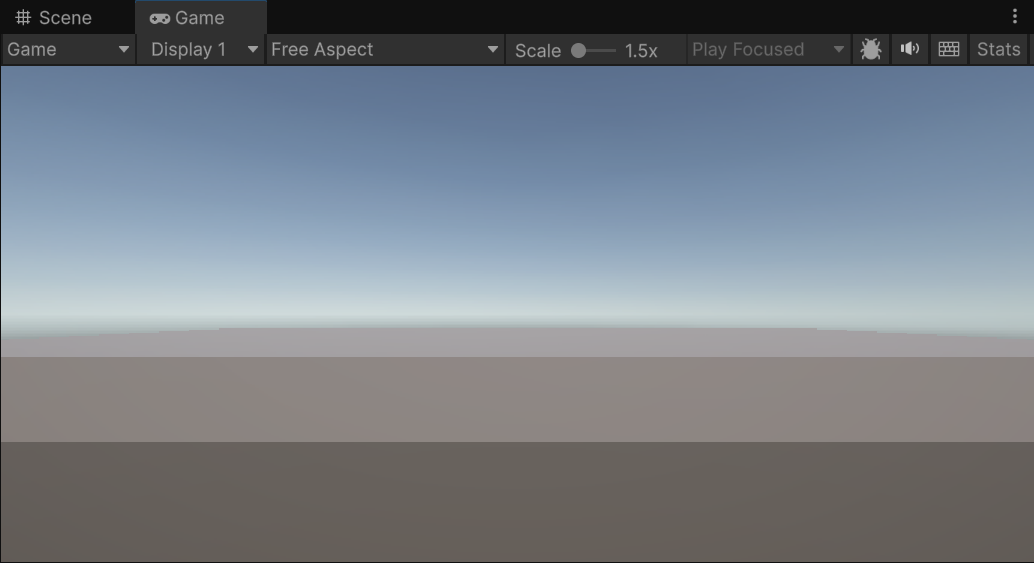
Task: Show the Stats overlay
Action: point(998,49)
